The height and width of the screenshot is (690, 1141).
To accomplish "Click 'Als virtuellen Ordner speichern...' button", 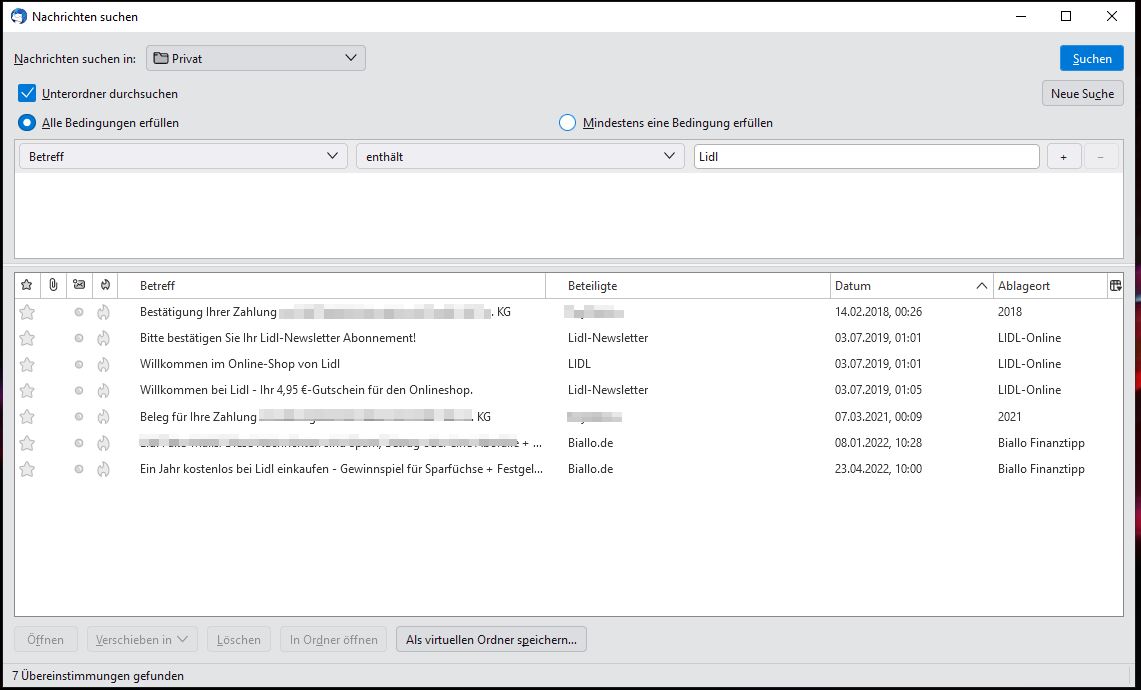I will click(x=491, y=640).
